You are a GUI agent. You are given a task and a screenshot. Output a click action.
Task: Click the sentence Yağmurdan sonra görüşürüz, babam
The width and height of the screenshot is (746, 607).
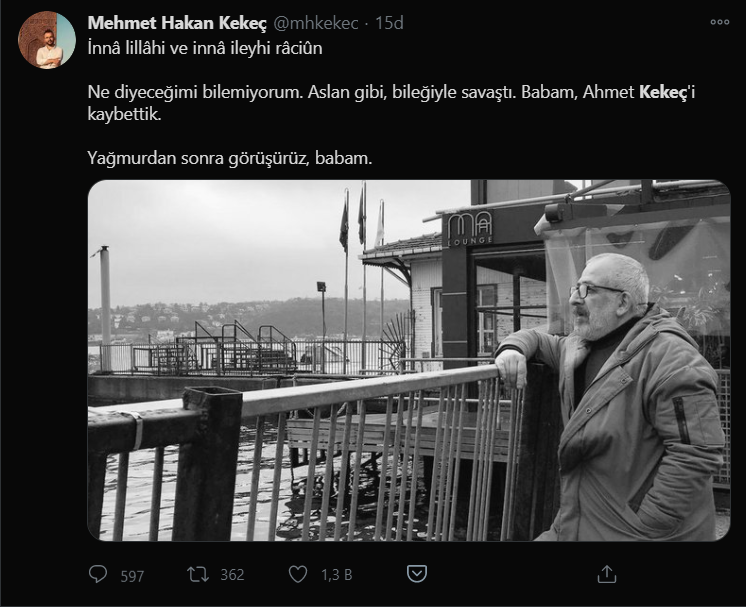[230, 158]
